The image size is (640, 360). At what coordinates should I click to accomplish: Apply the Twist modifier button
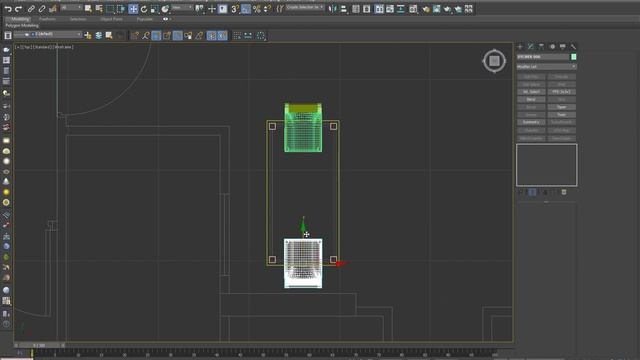[x=562, y=115]
